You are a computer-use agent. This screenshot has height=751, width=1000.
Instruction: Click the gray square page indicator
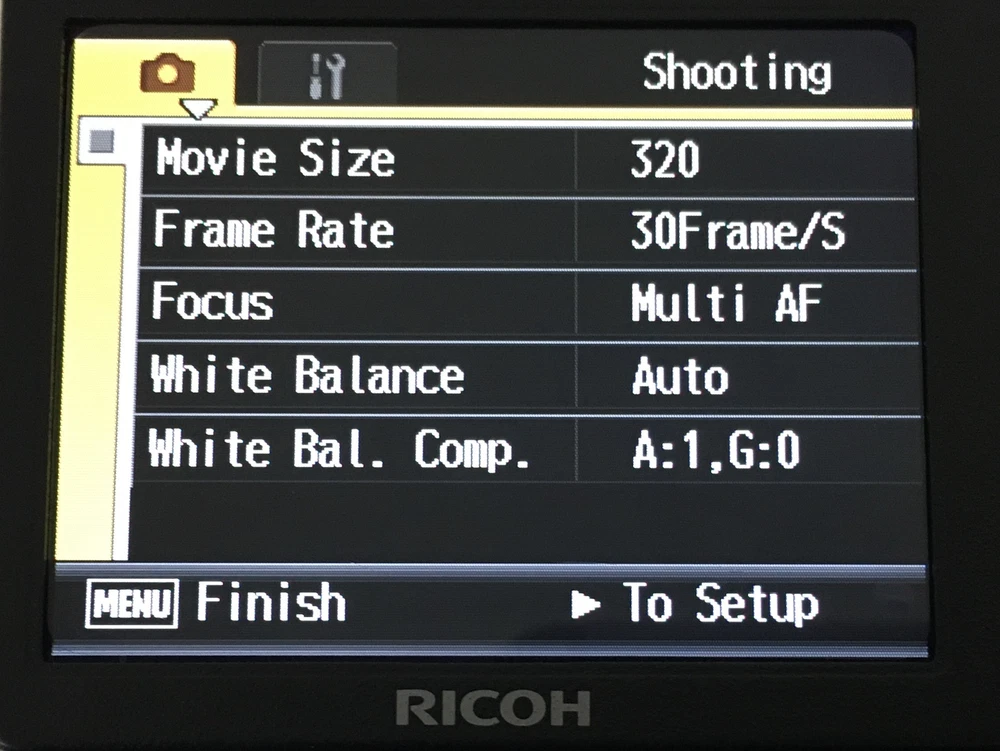[x=101, y=142]
